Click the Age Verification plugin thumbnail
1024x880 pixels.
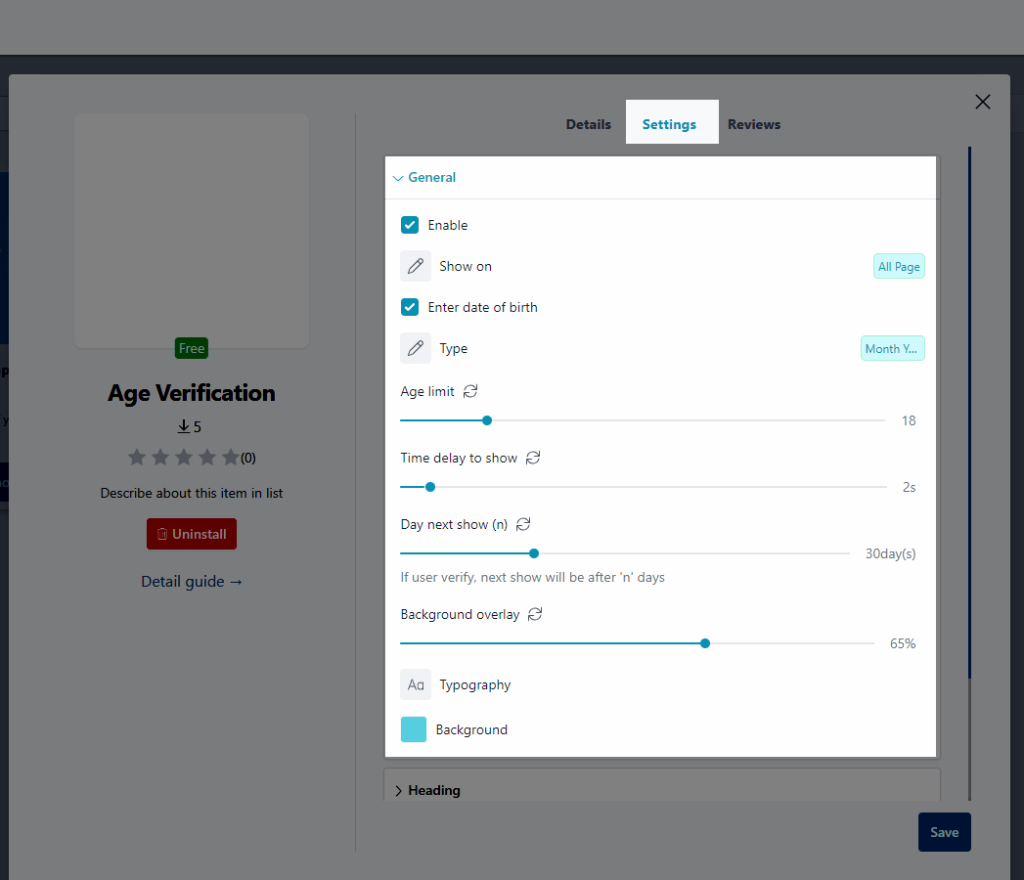[191, 230]
